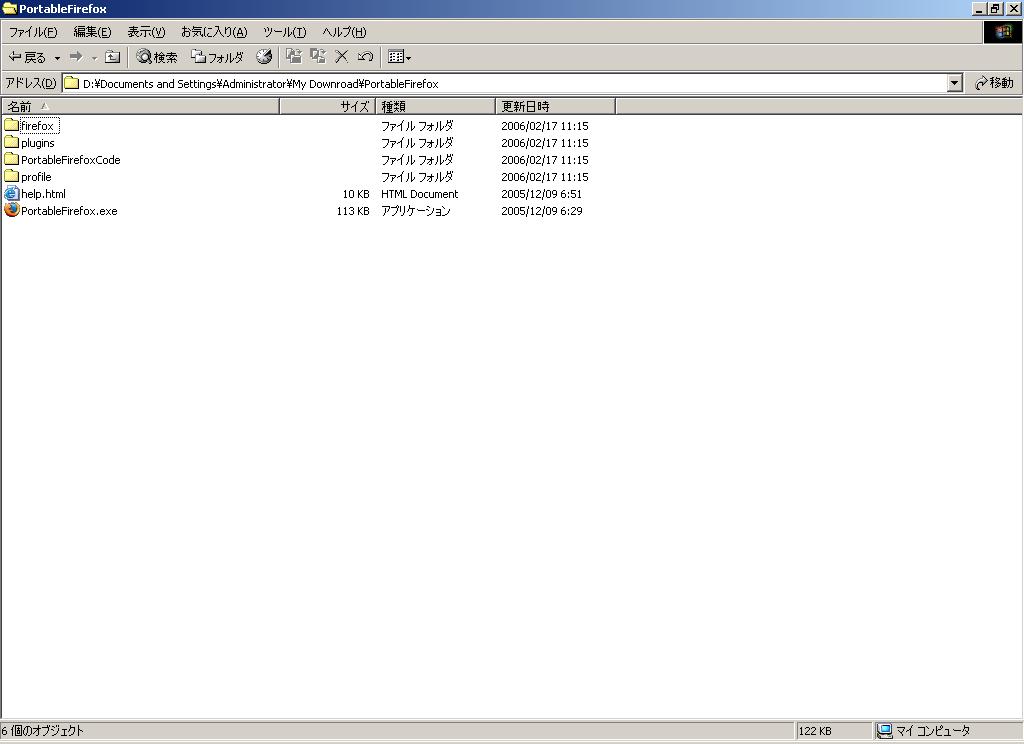This screenshot has width=1024, height=744.
Task: Click the plugins folder name
Action: tap(38, 143)
